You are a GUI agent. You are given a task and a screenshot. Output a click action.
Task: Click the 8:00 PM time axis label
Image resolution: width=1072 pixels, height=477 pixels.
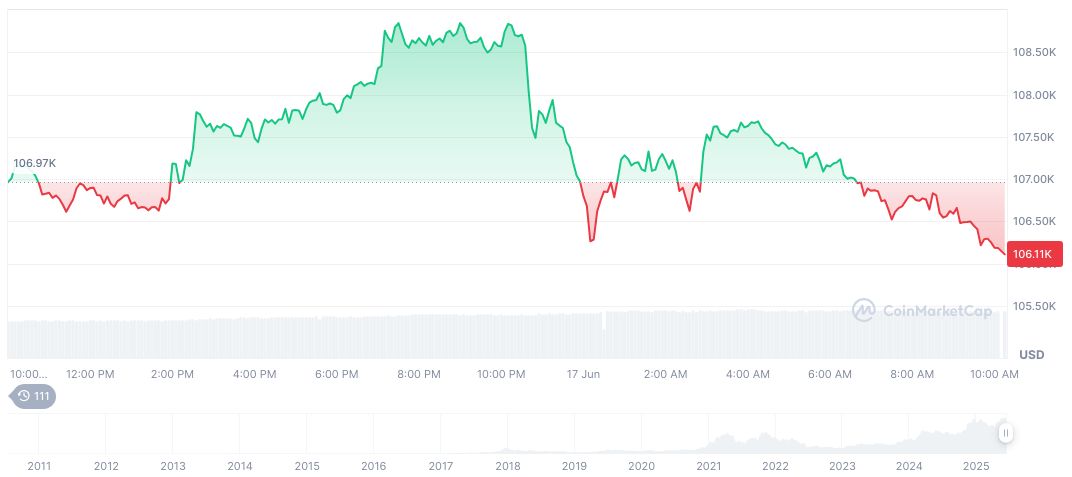click(x=419, y=374)
